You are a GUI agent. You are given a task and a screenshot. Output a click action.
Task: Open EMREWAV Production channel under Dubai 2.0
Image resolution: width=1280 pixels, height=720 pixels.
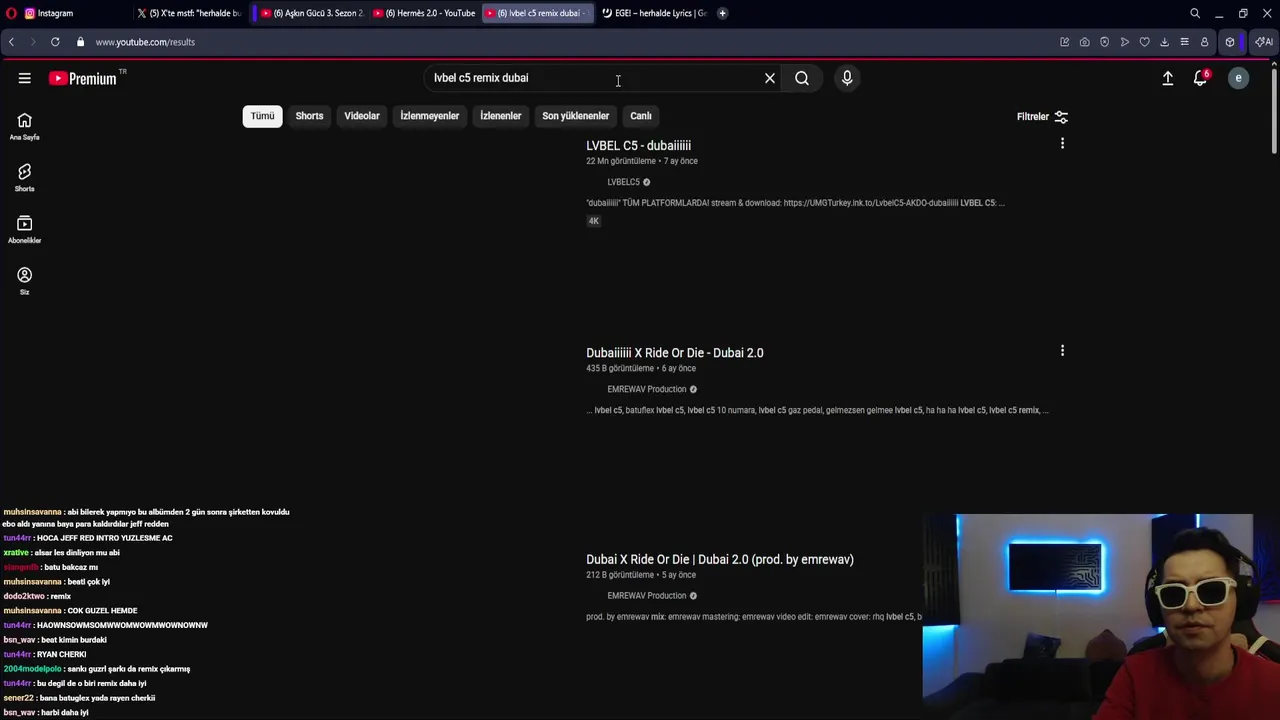(x=646, y=389)
